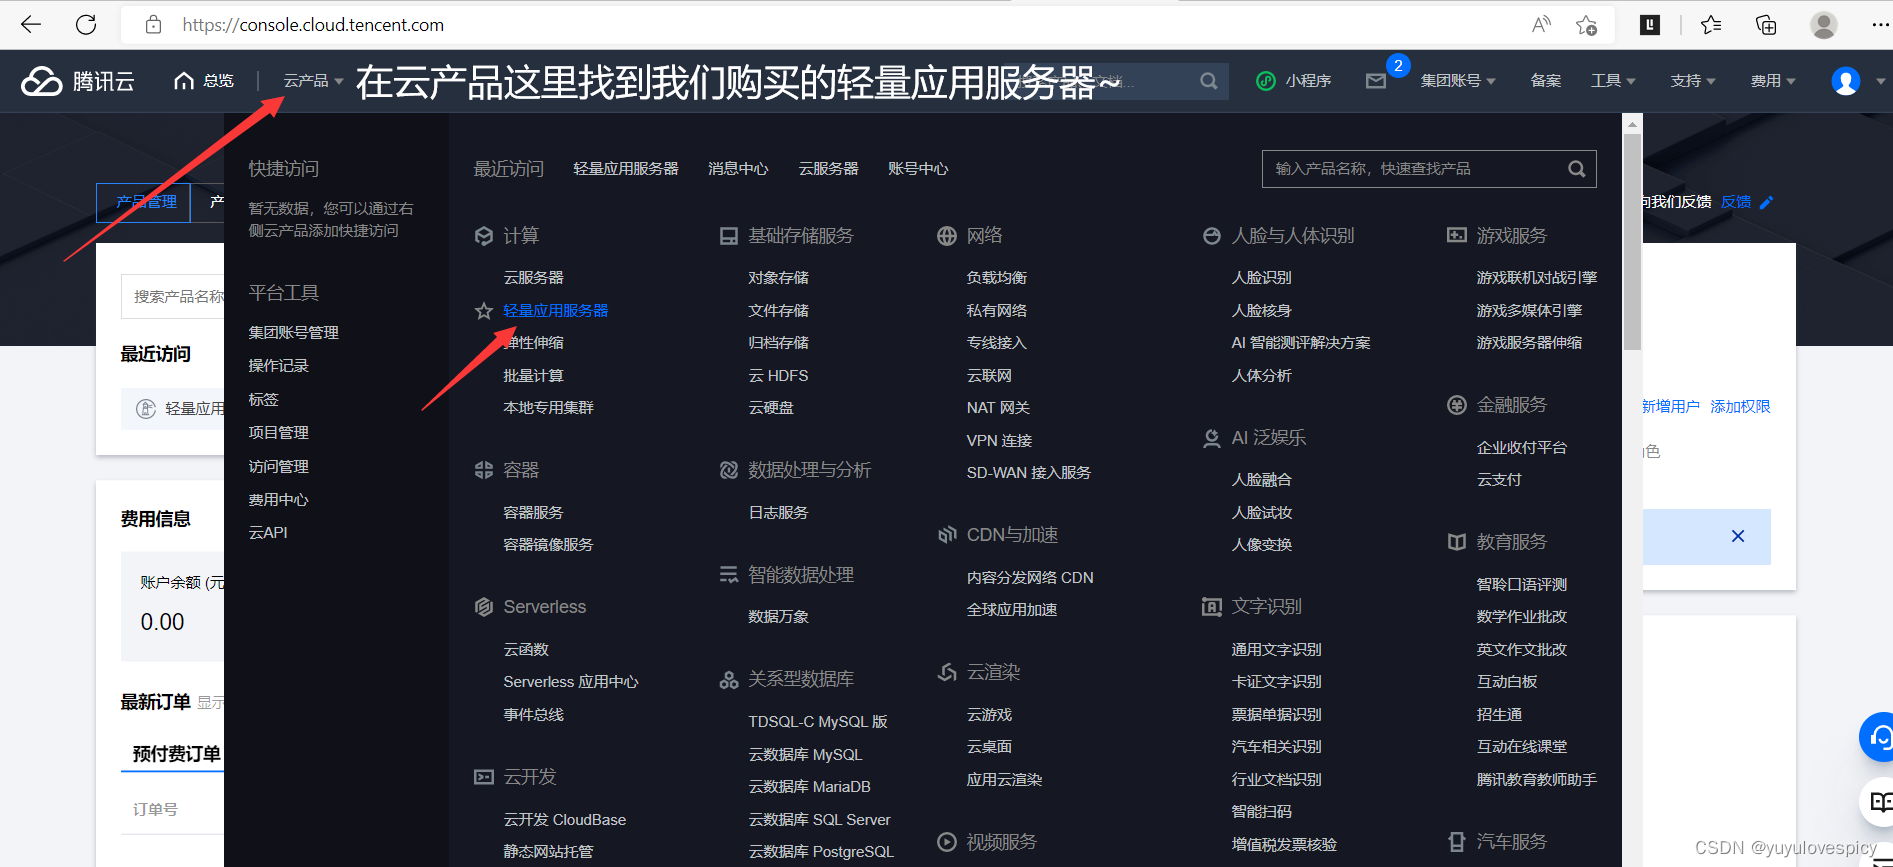This screenshot has width=1893, height=867.
Task: Open recently visited 轻量应用服务器 link
Action: 626,169
